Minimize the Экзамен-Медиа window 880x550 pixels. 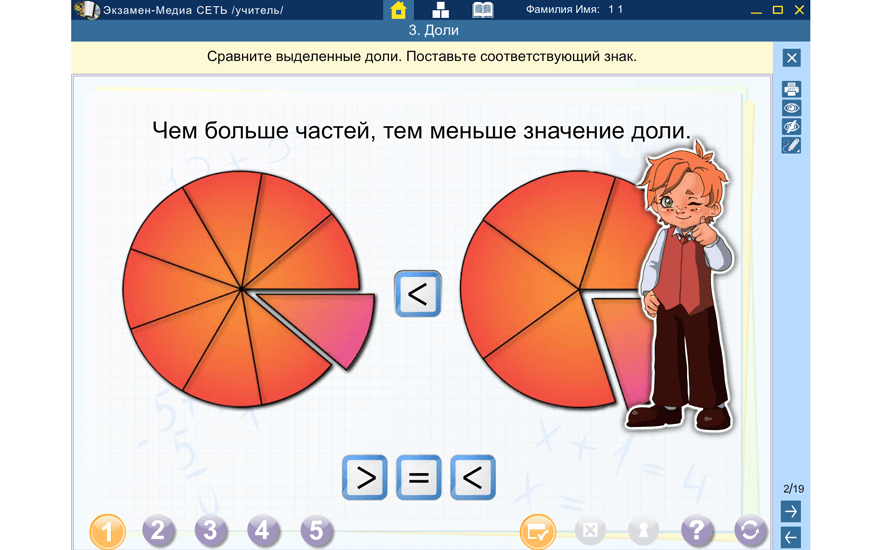[756, 11]
